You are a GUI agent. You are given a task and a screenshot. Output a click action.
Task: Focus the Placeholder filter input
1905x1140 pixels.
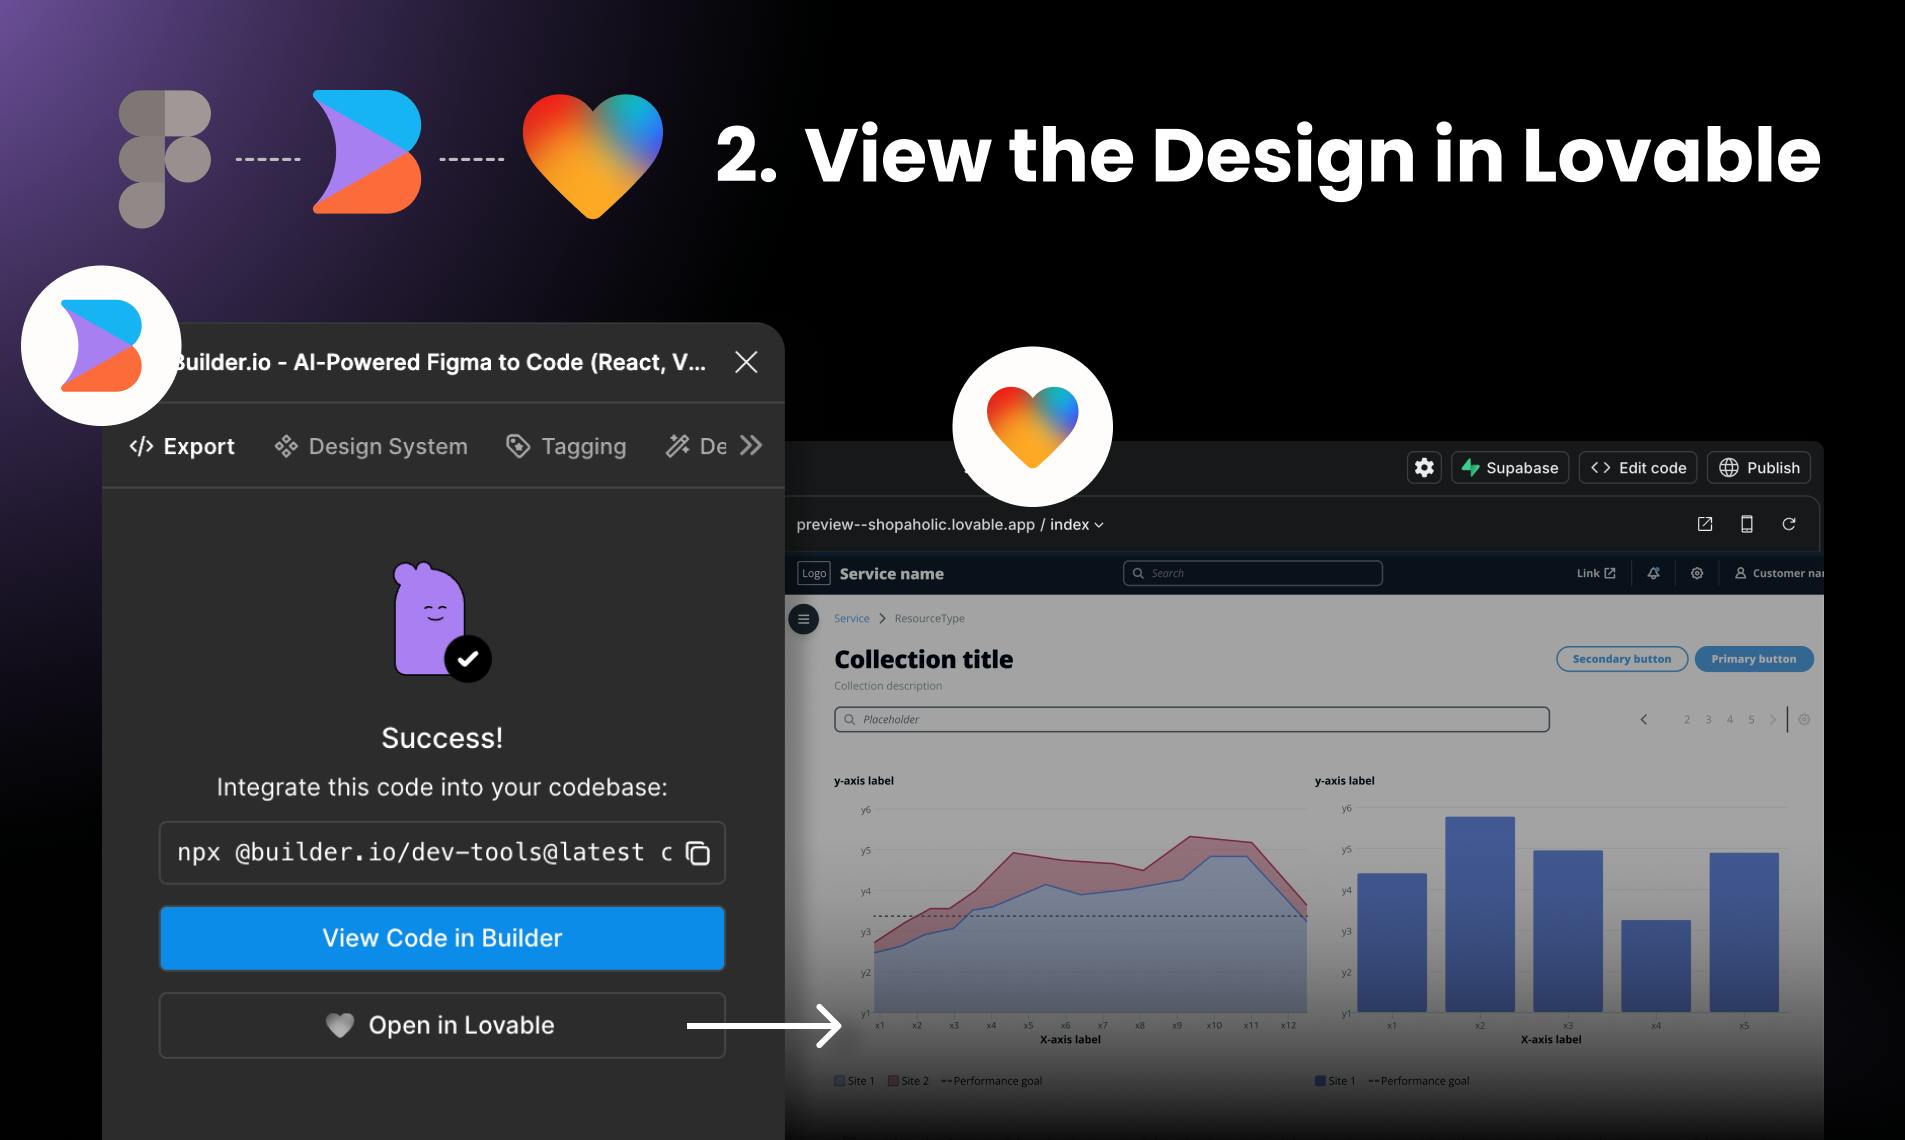click(1192, 719)
